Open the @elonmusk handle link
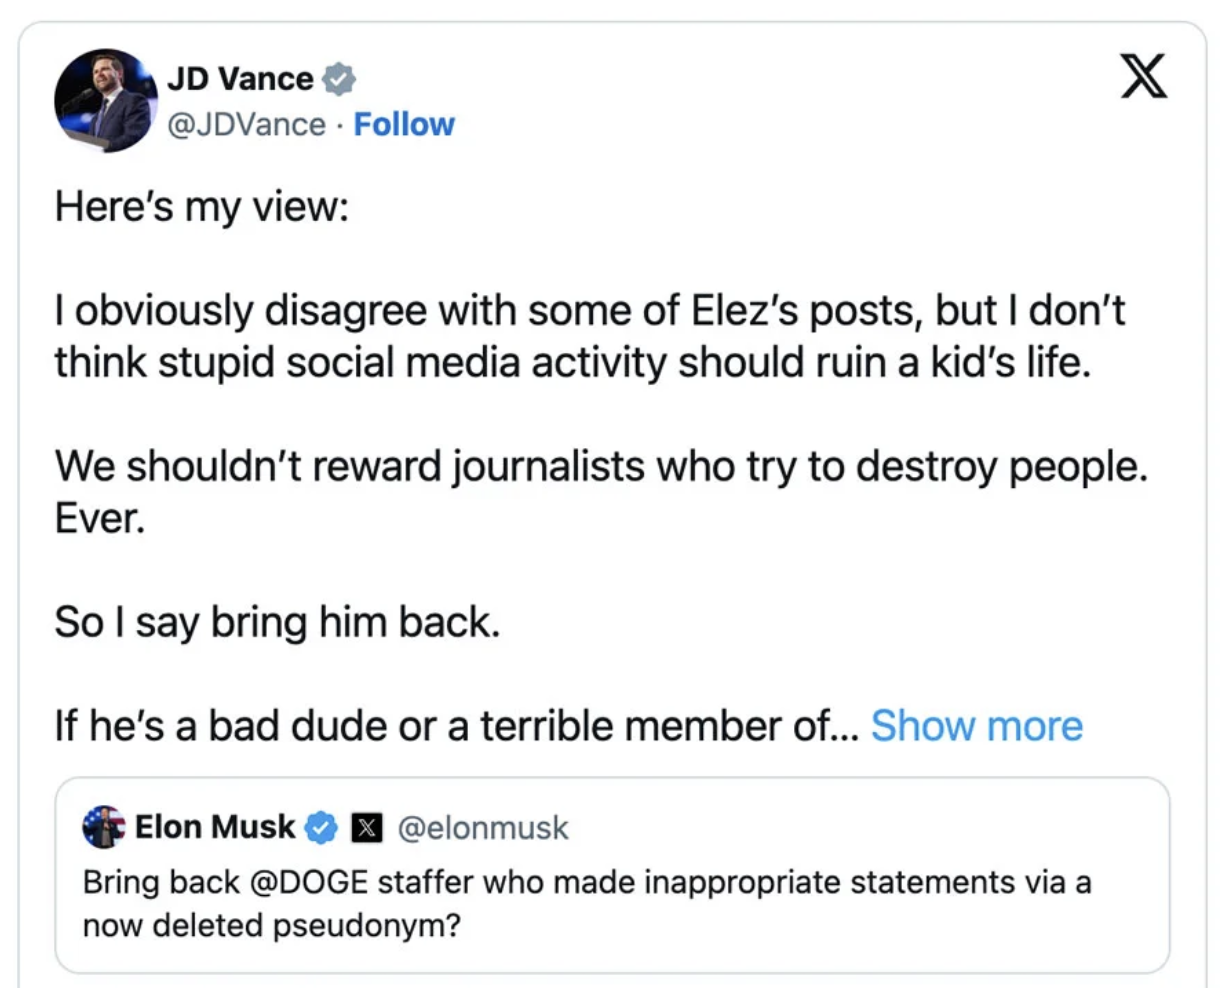Screen dimensions: 1222x988 point(483,828)
